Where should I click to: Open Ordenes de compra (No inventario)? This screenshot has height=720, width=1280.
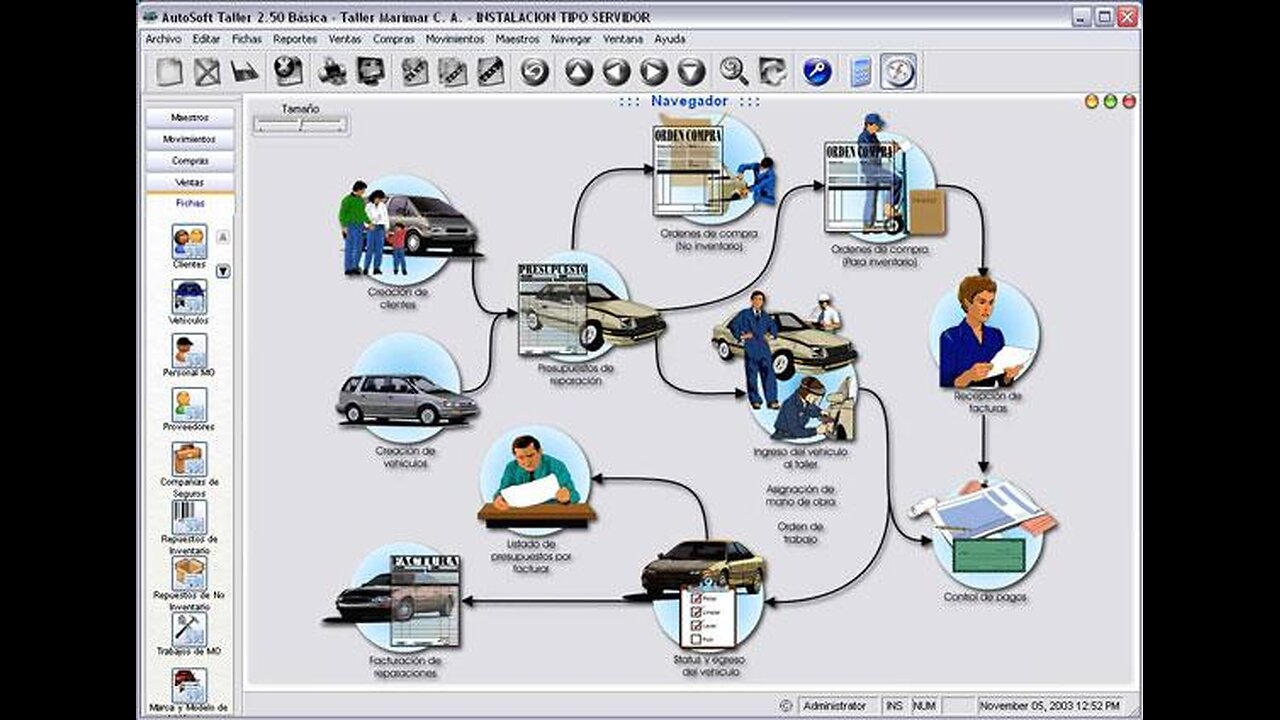click(x=713, y=169)
